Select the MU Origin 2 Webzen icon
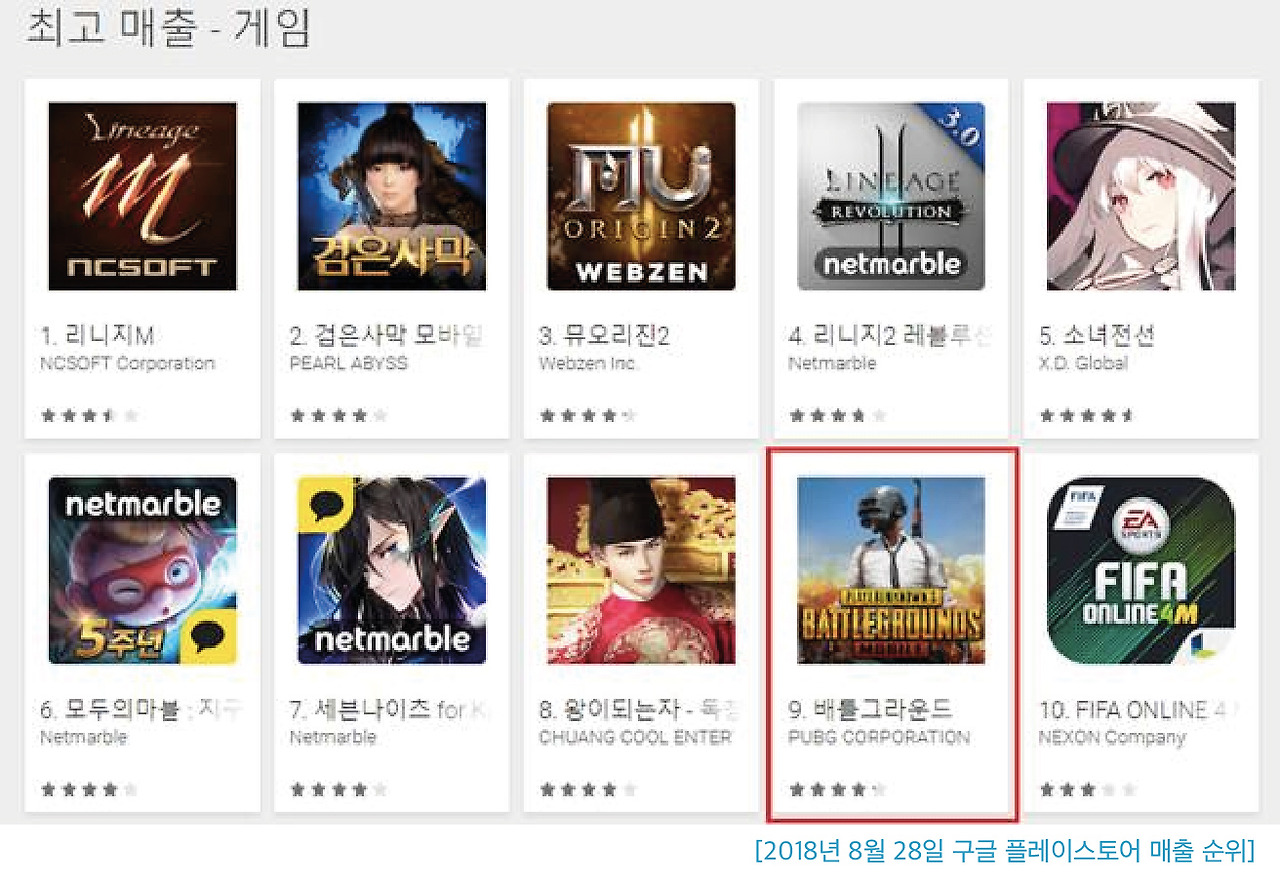This screenshot has width=1280, height=883. 641,196
